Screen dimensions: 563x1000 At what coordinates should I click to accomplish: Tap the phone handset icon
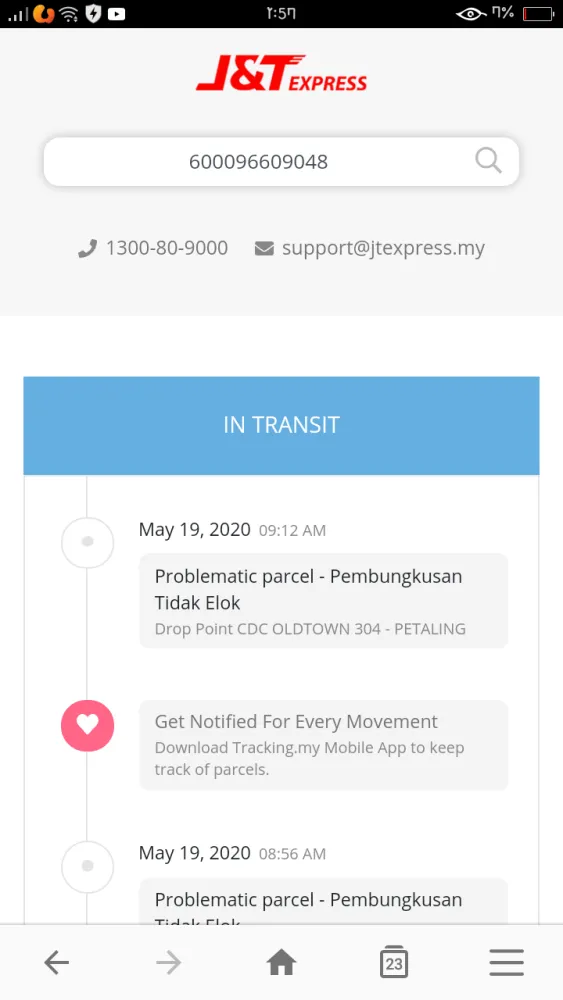[x=87, y=248]
